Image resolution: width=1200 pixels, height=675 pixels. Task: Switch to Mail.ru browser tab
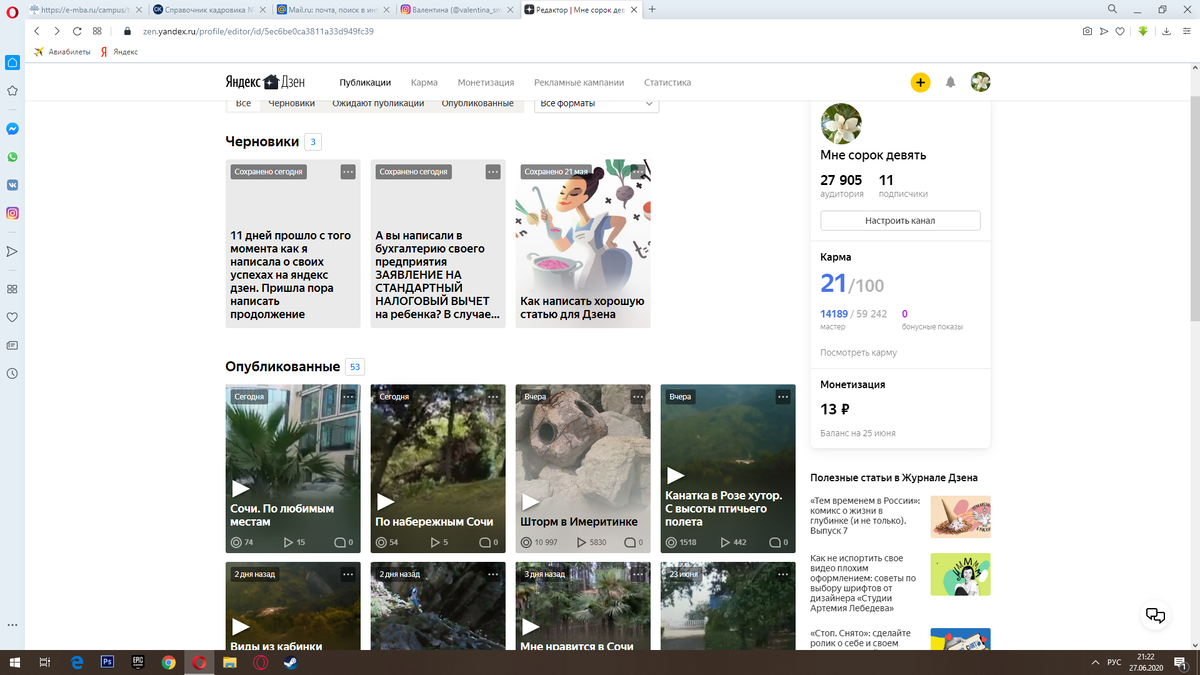point(332,9)
